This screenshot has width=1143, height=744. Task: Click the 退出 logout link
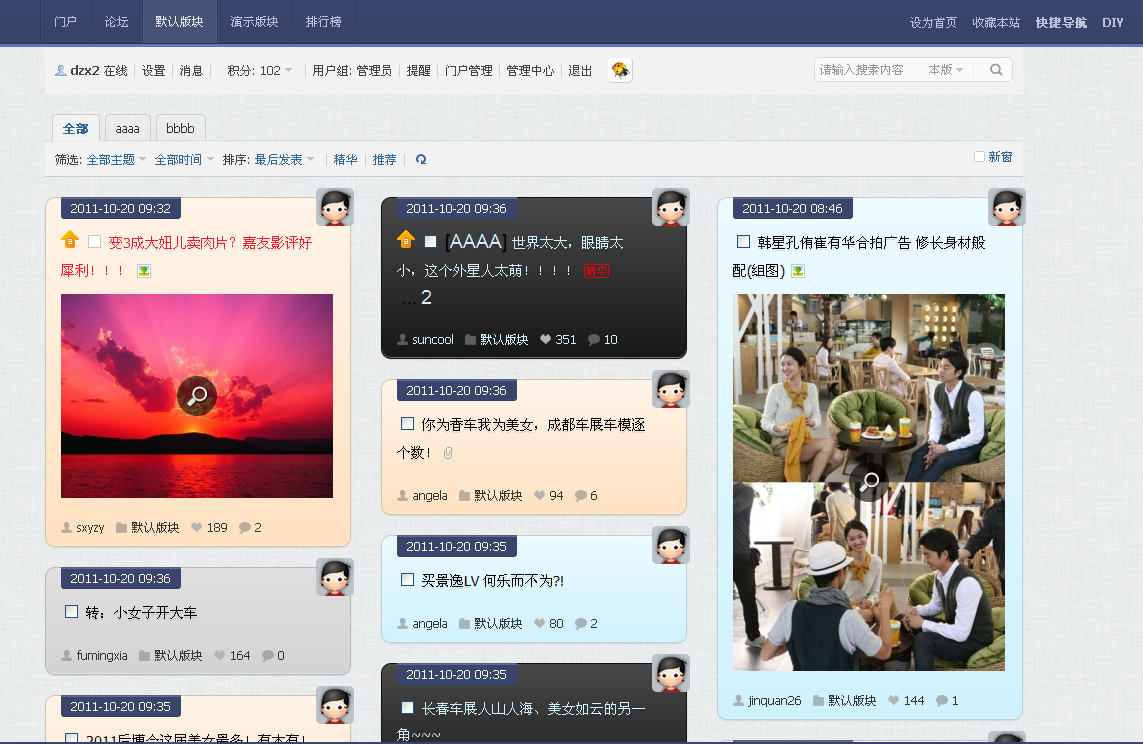580,71
